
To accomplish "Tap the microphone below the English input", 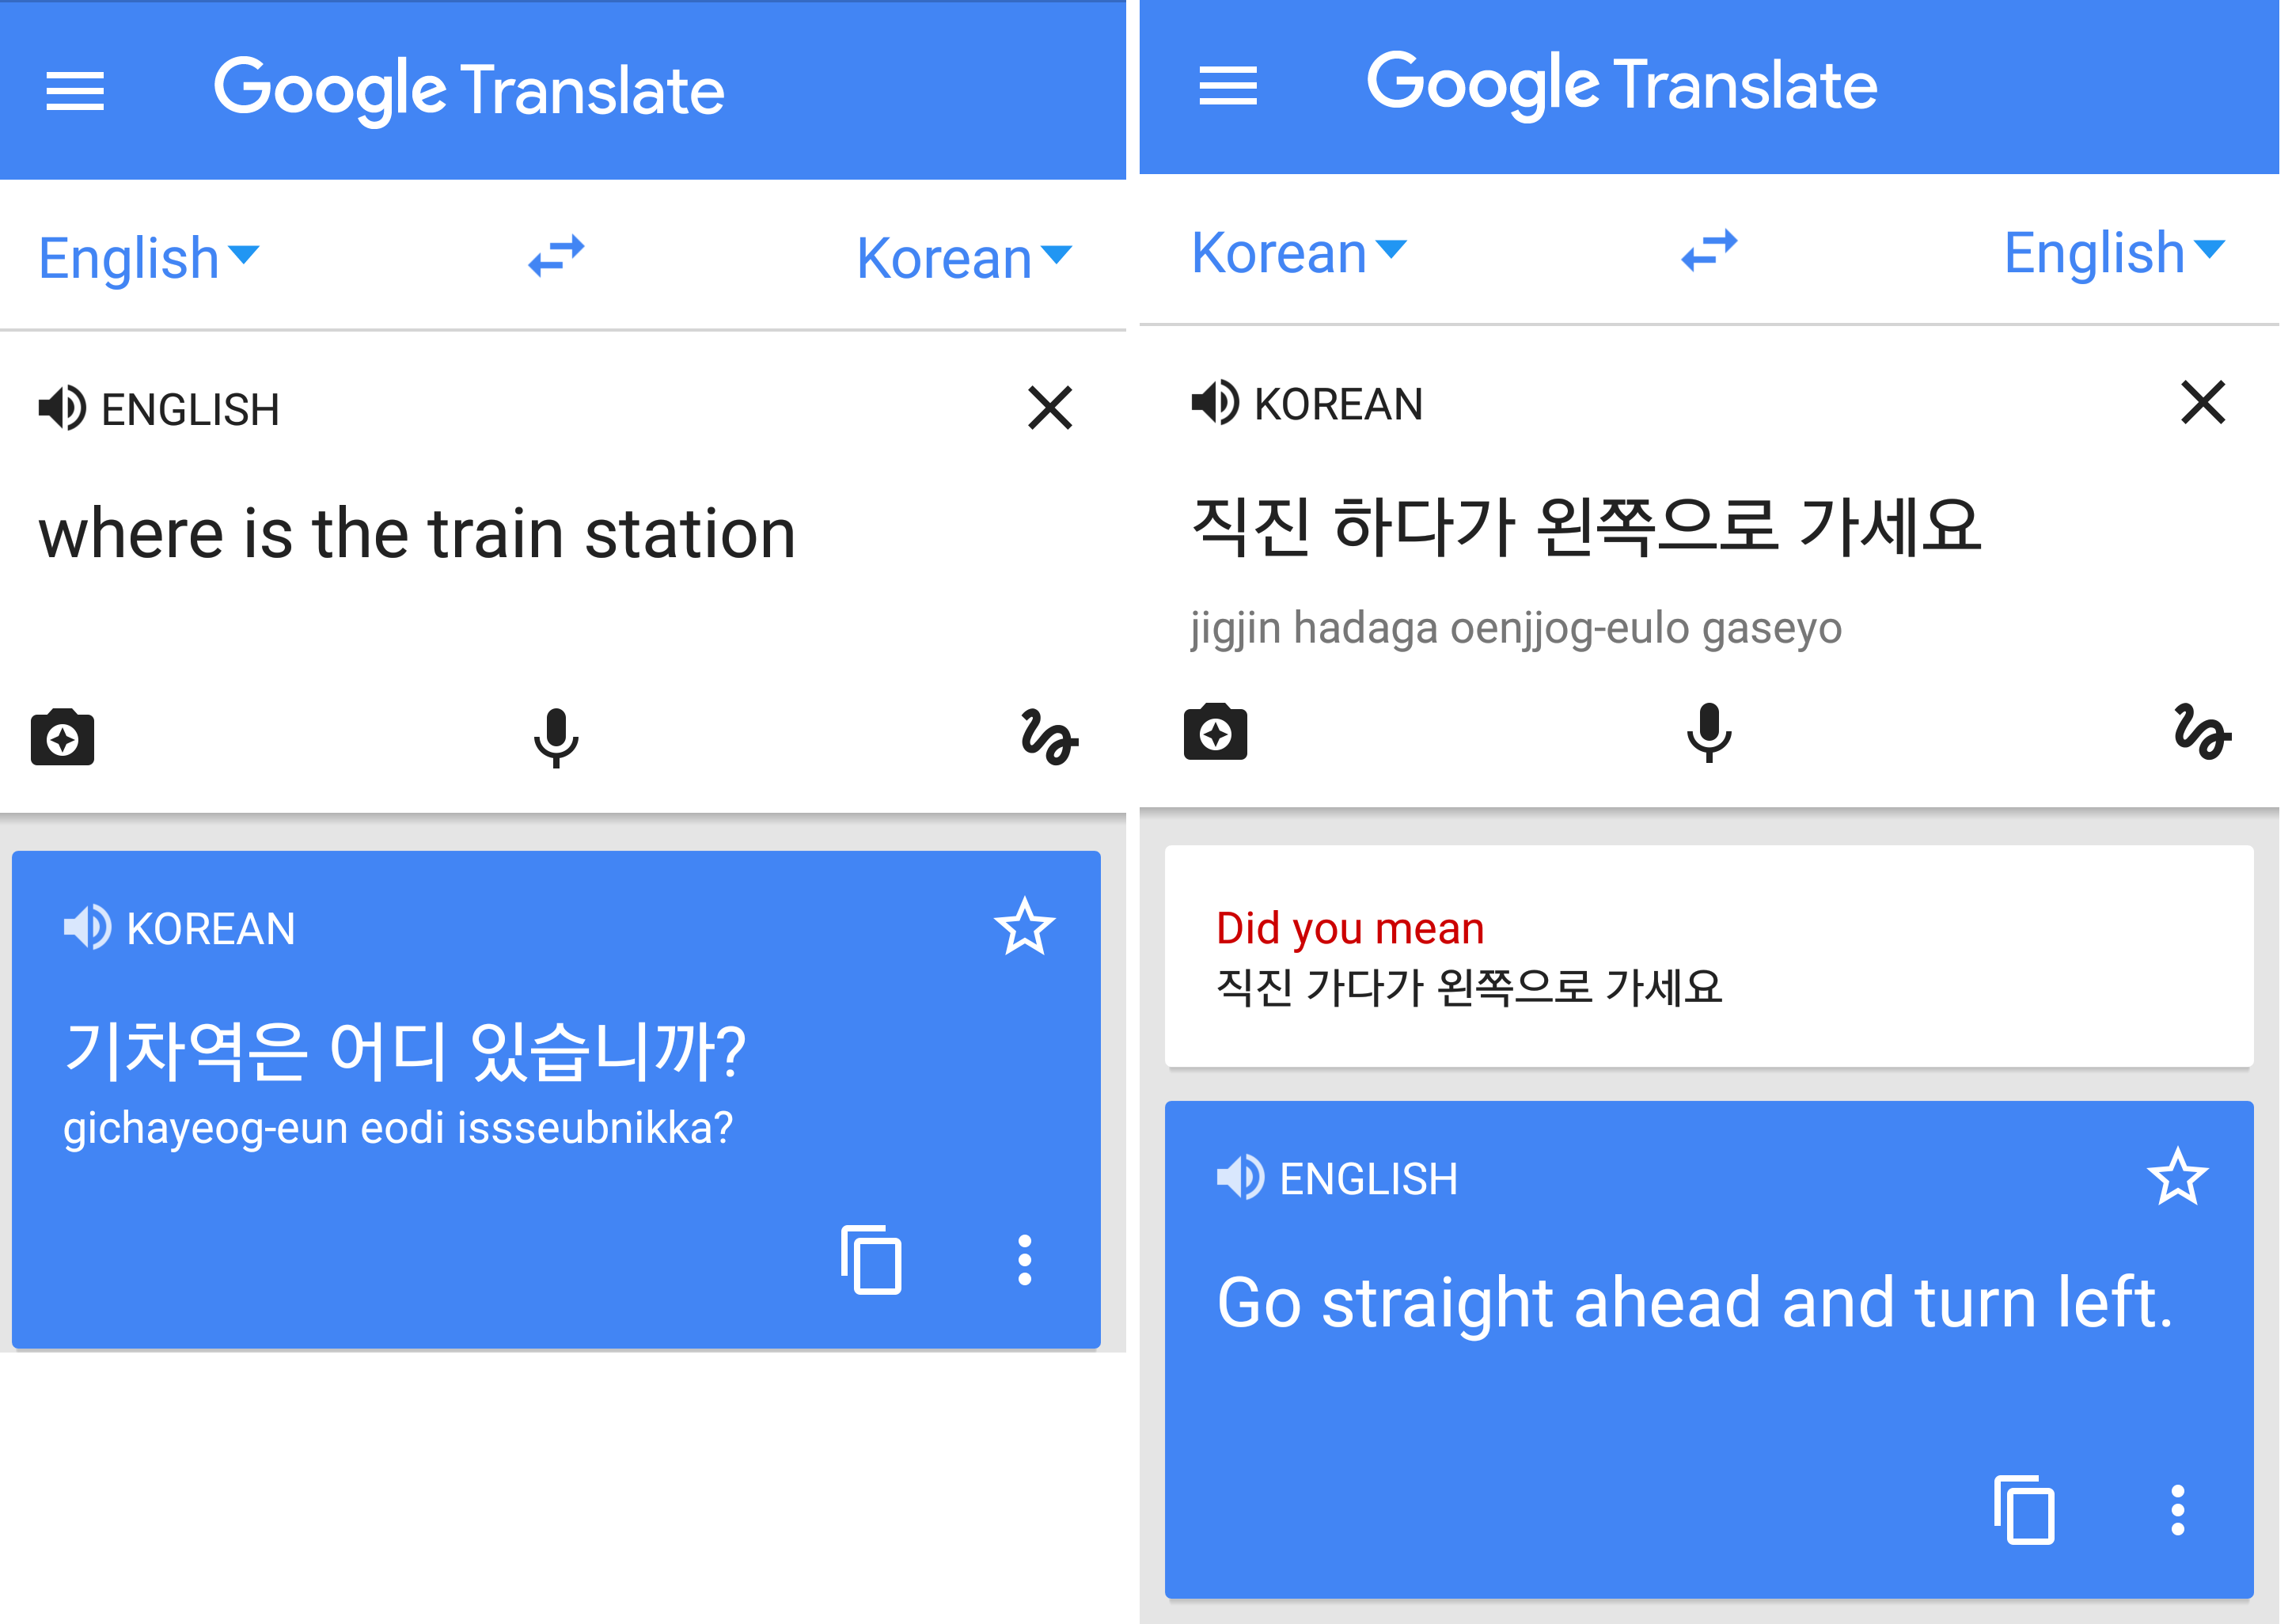I will click(x=556, y=738).
